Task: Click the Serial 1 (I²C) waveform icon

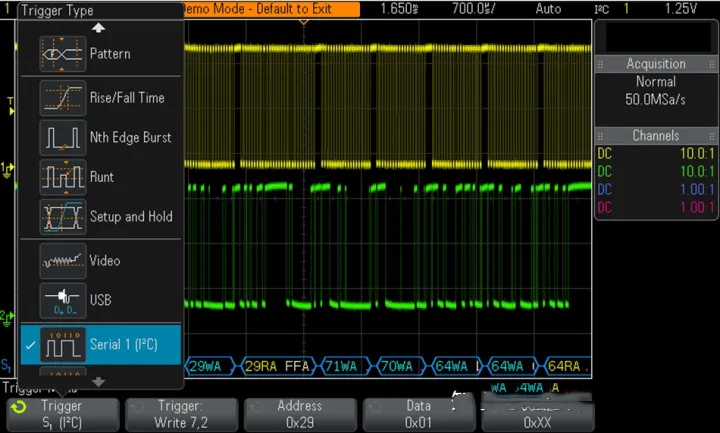Action: coord(62,344)
